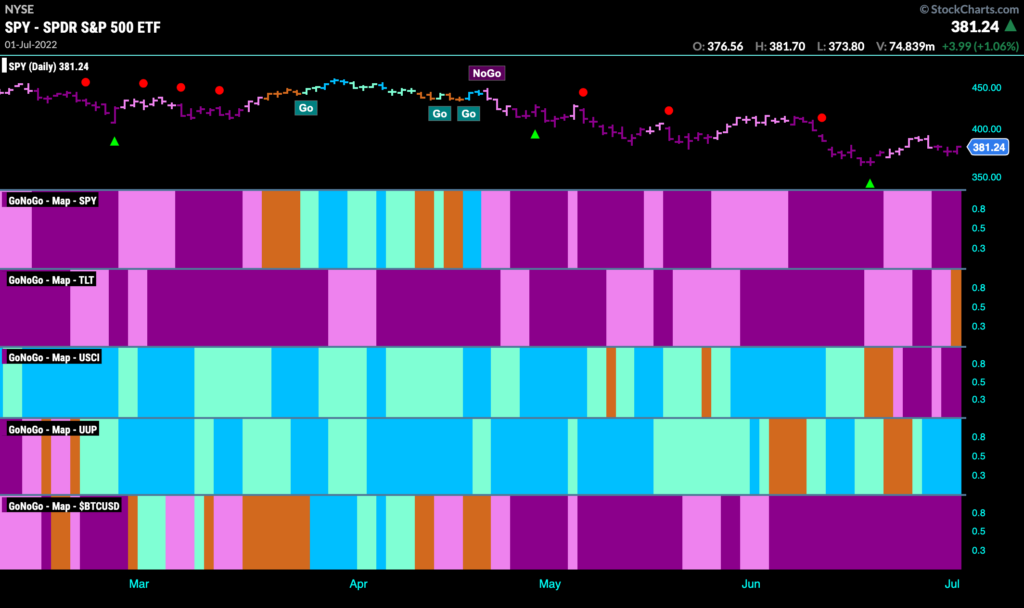Click the green triangle marker in late February

click(114, 141)
